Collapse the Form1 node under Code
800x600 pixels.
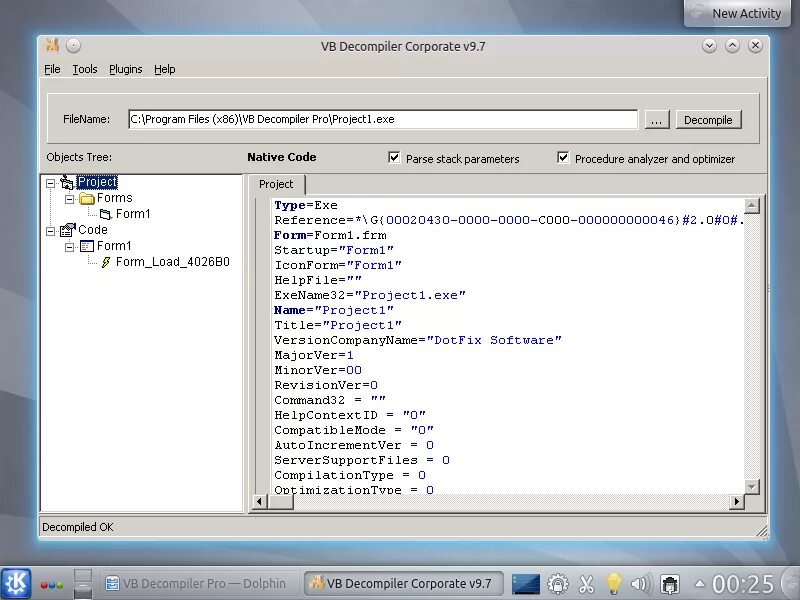(x=69, y=247)
